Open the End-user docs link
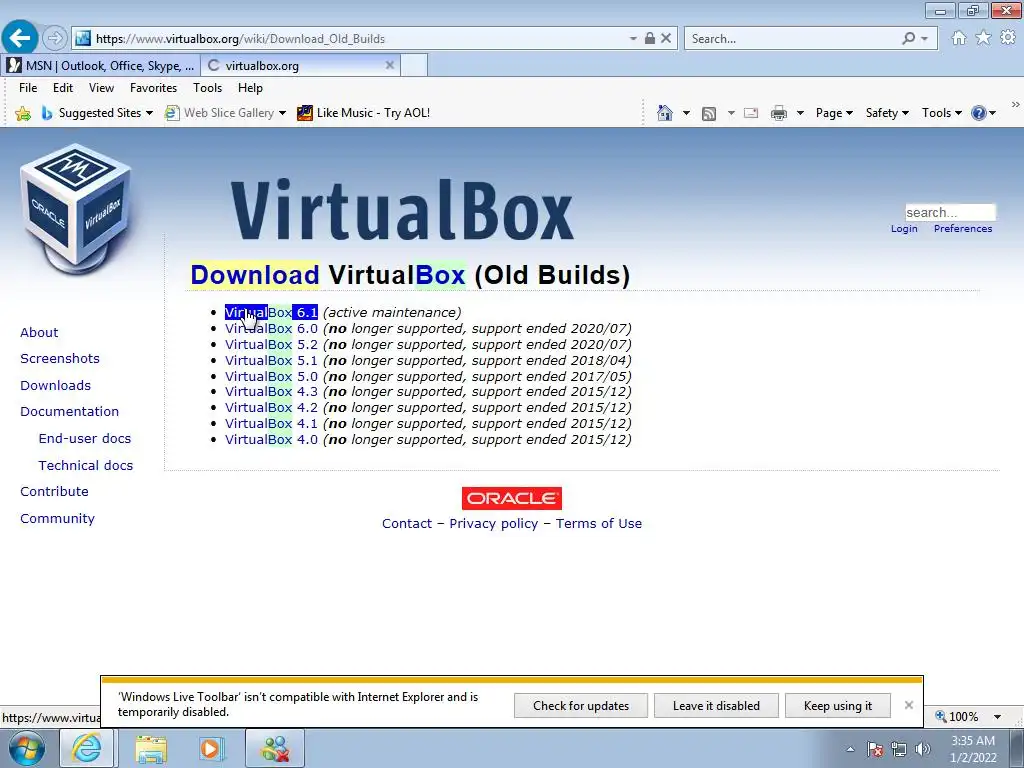The width and height of the screenshot is (1024, 768). click(x=85, y=438)
